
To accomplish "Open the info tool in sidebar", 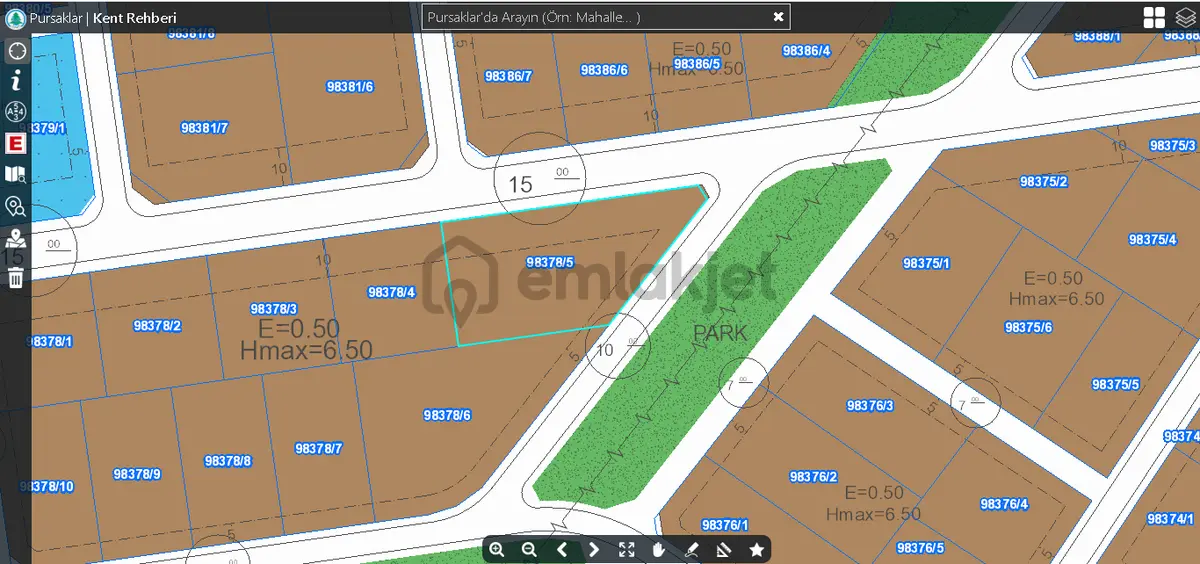I will click(16, 82).
